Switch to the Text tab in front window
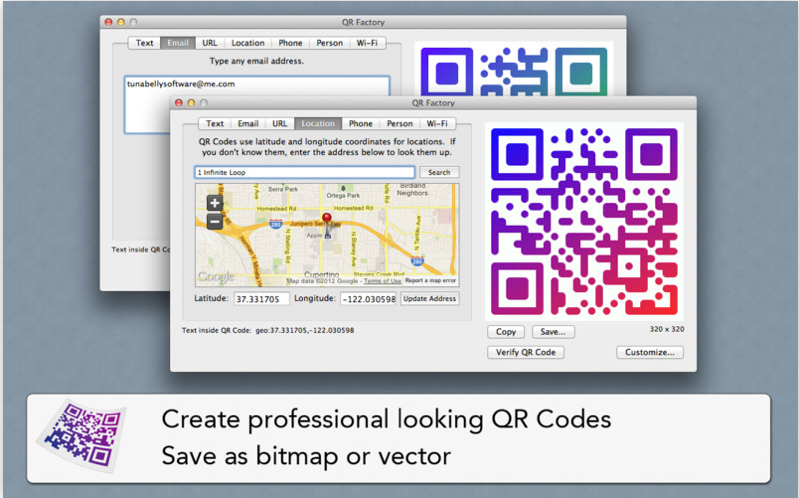Image resolution: width=799 pixels, height=498 pixels. click(215, 123)
